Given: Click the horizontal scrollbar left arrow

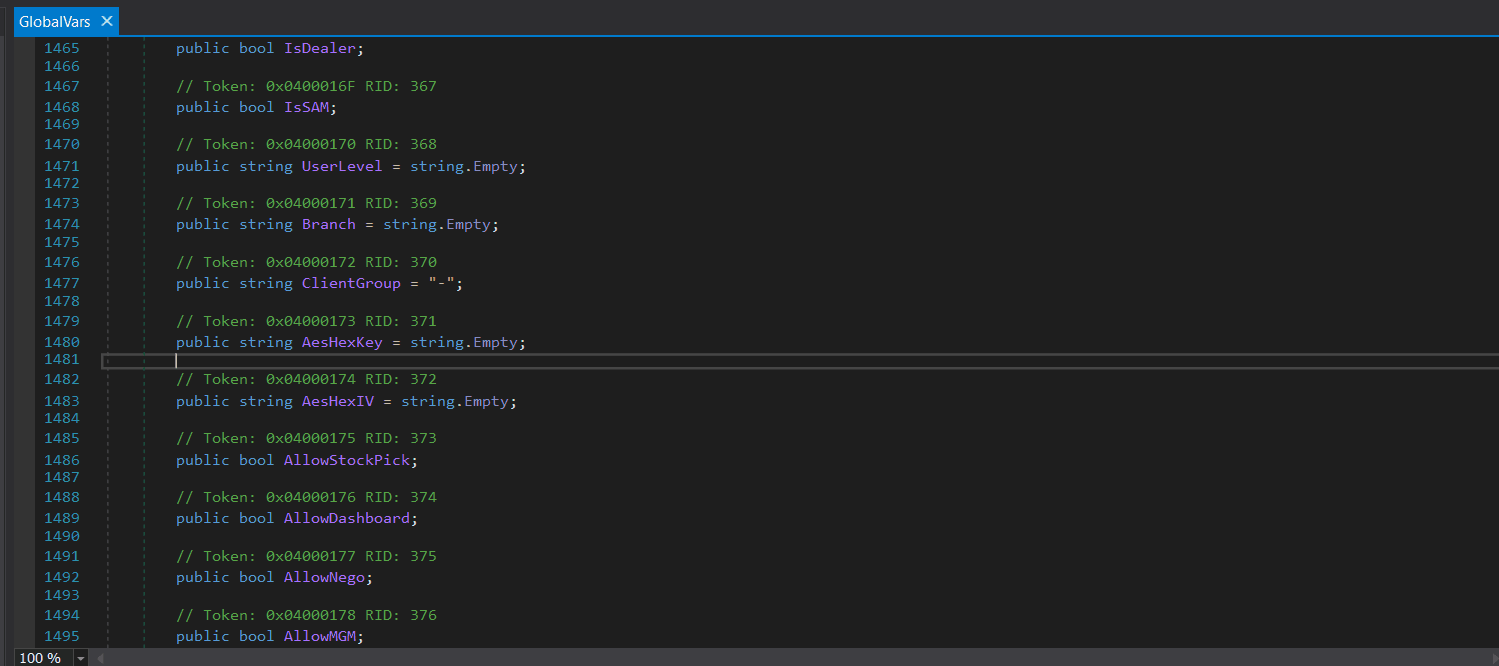Looking at the screenshot, I should (x=99, y=658).
